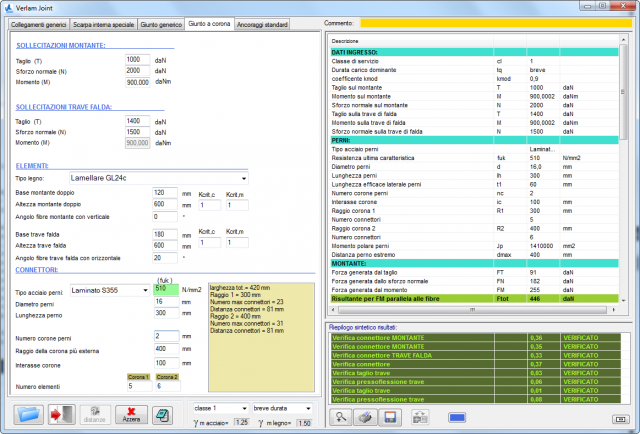Click the exit door icon button
Screen dimensions: 640x434
click(62, 414)
